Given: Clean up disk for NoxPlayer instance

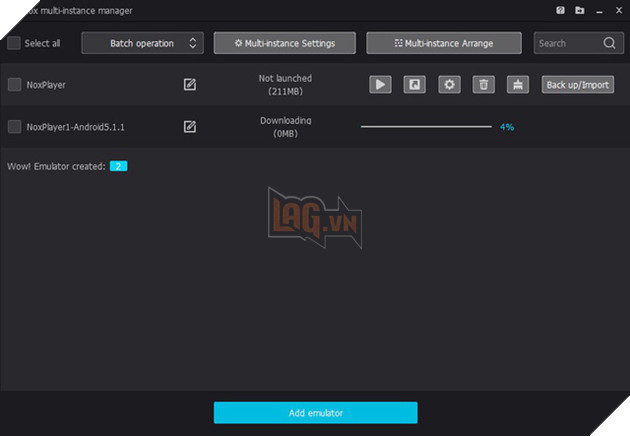Looking at the screenshot, I should pyautogui.click(x=518, y=85).
